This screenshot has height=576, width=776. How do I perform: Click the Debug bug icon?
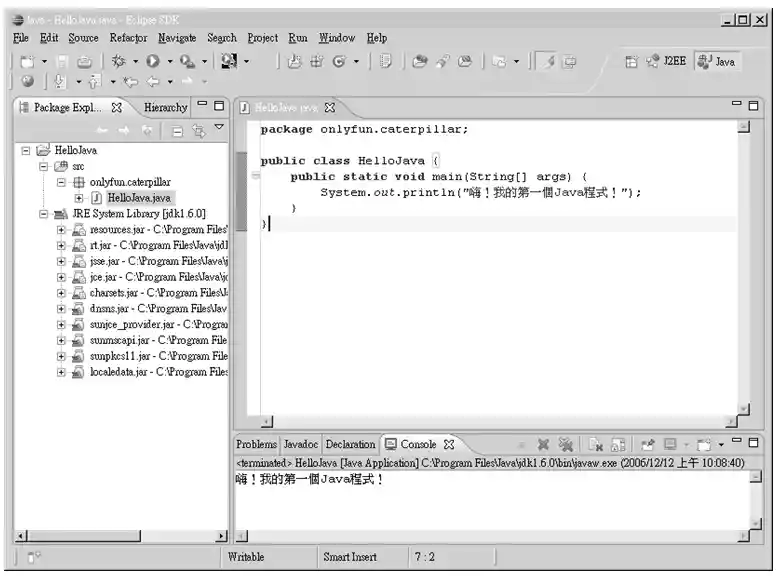(x=118, y=61)
